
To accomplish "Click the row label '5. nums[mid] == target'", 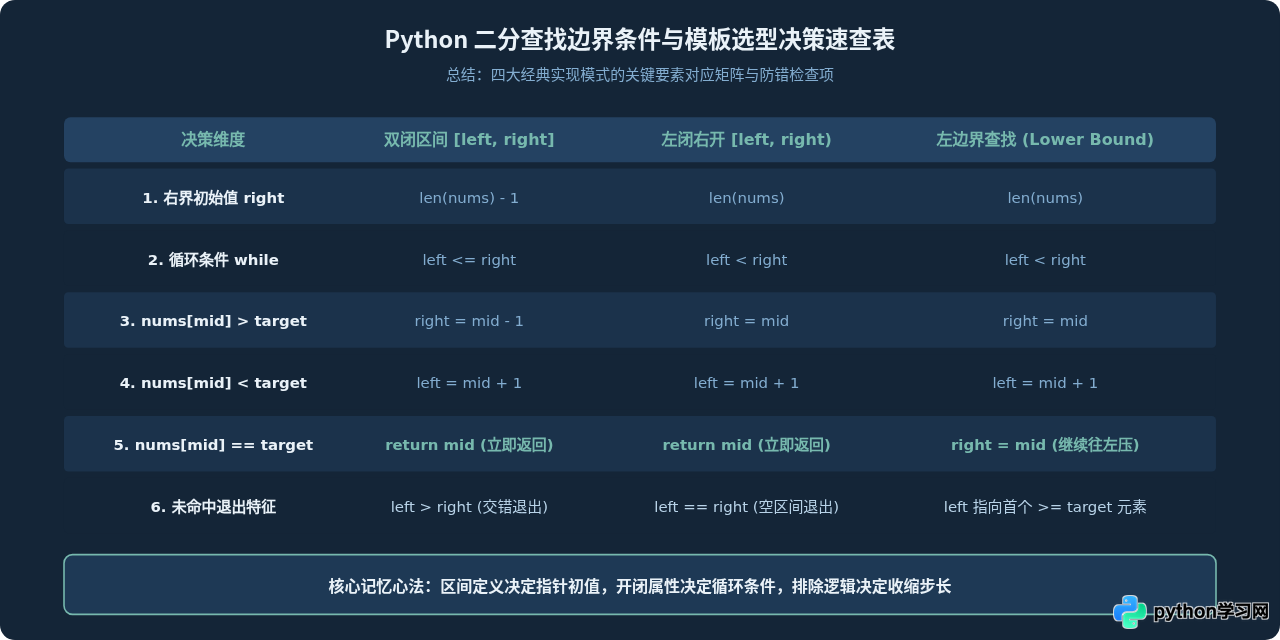I will click(x=213, y=446).
